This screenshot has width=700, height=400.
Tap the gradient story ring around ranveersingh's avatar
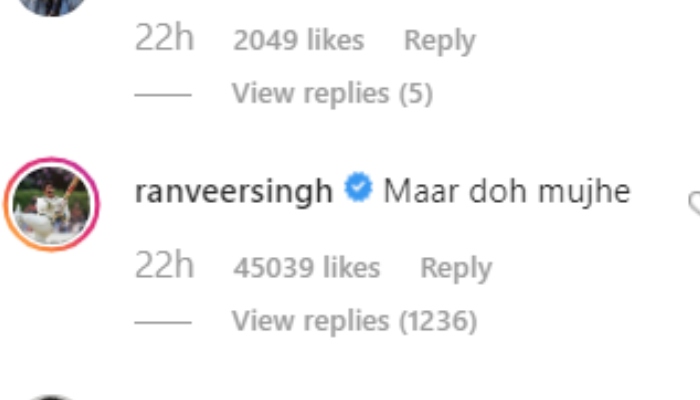[x=52, y=205]
